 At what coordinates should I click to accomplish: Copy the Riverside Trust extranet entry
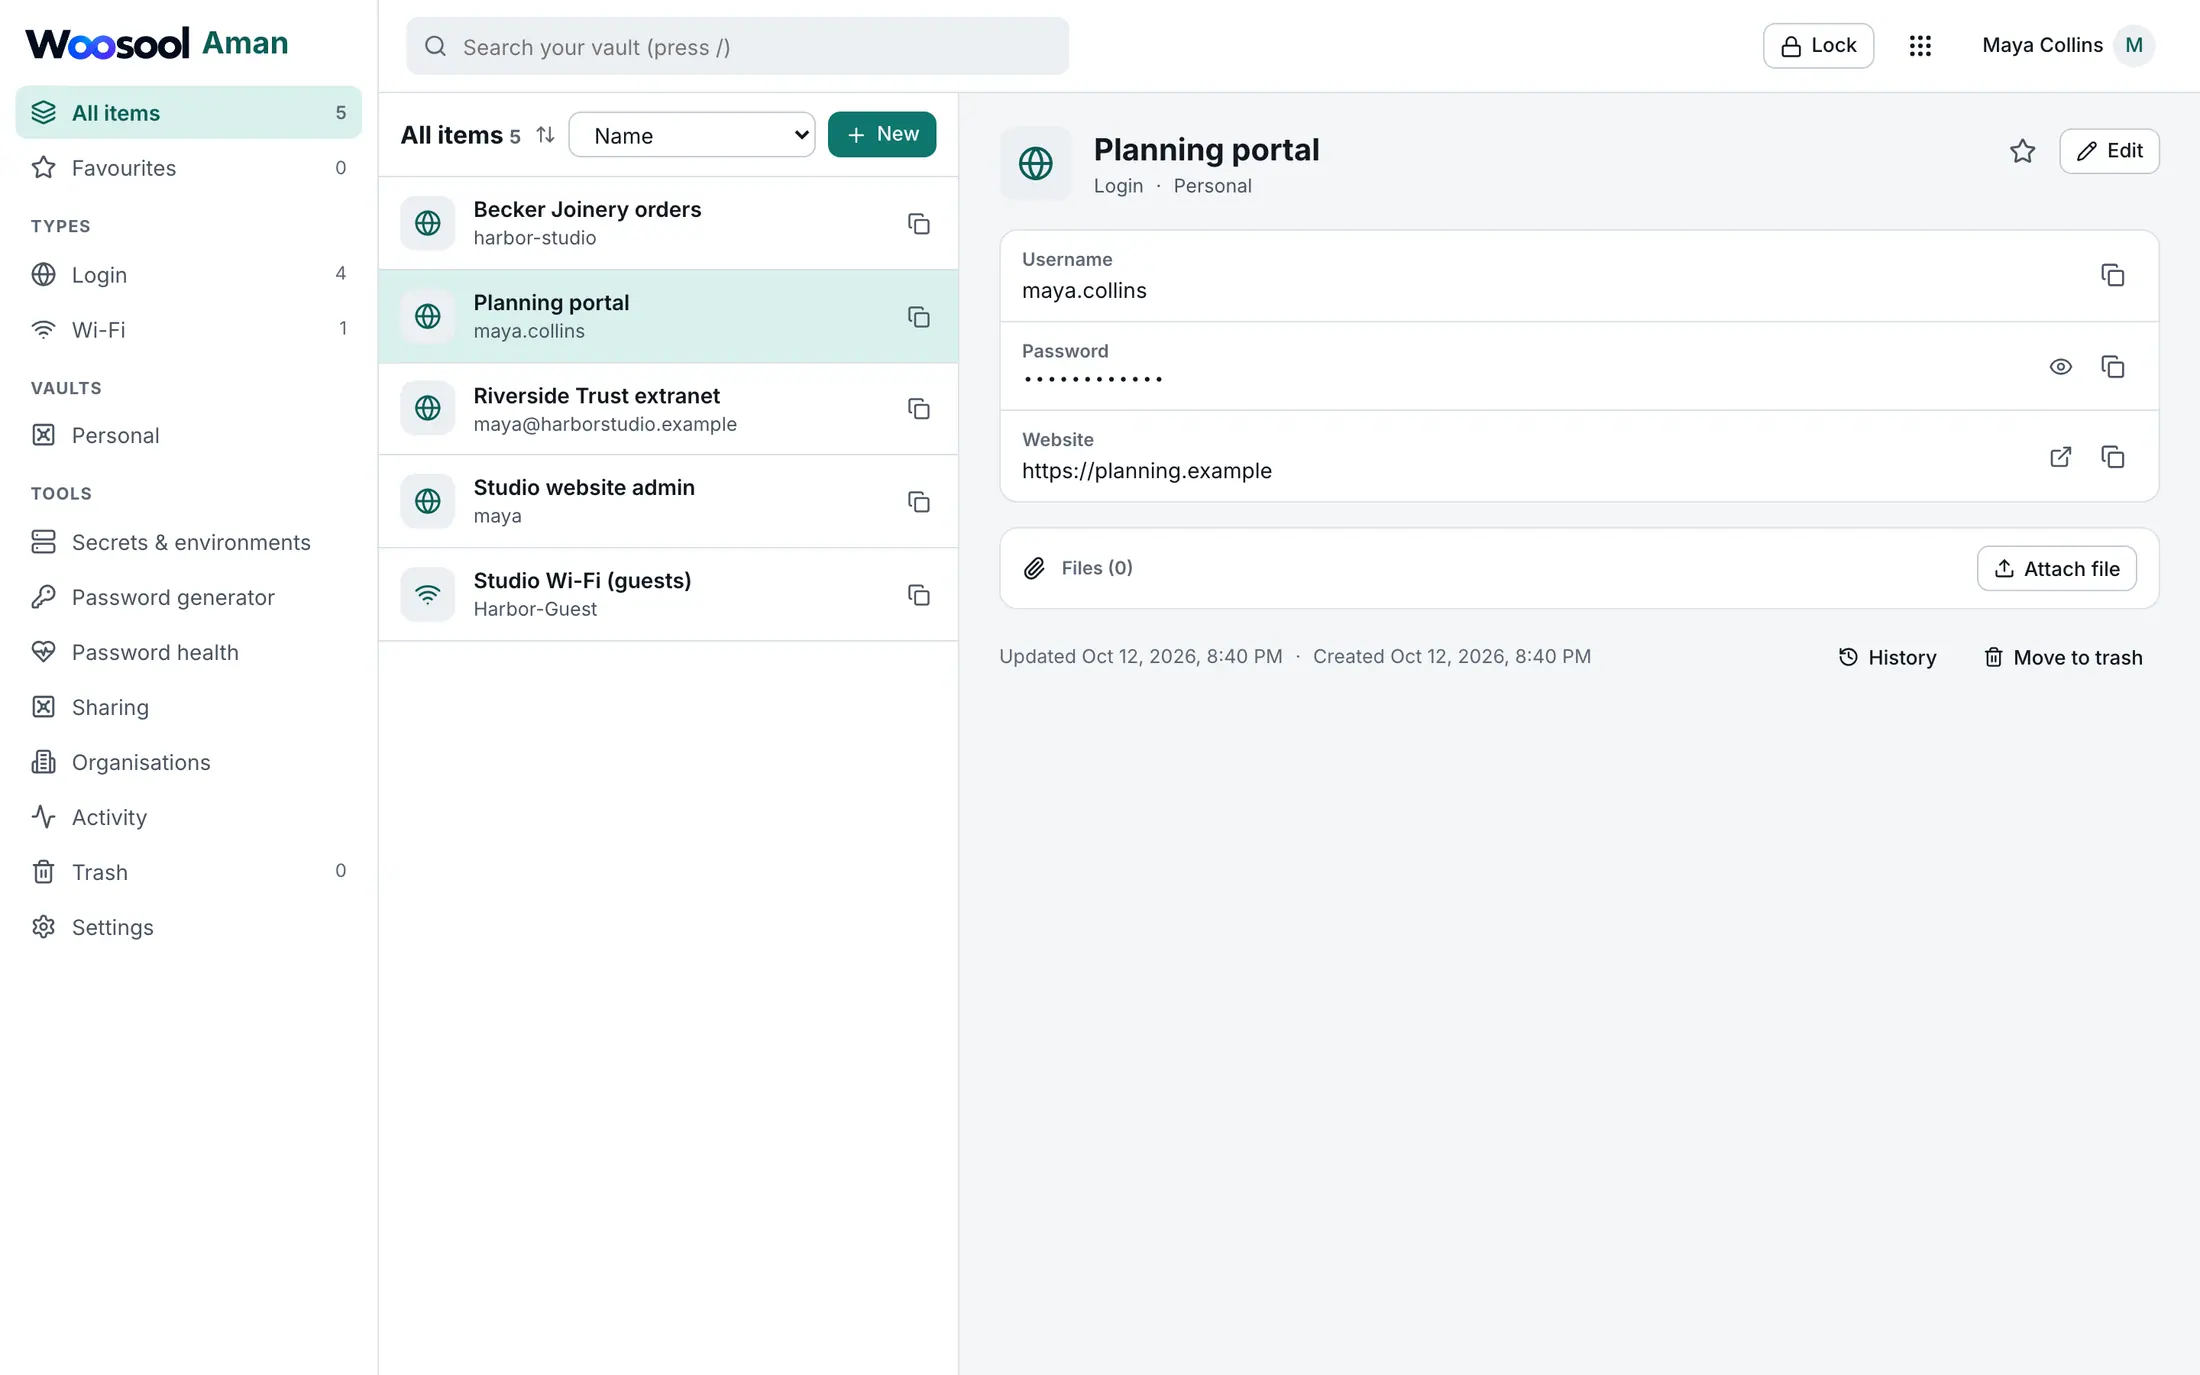point(918,409)
